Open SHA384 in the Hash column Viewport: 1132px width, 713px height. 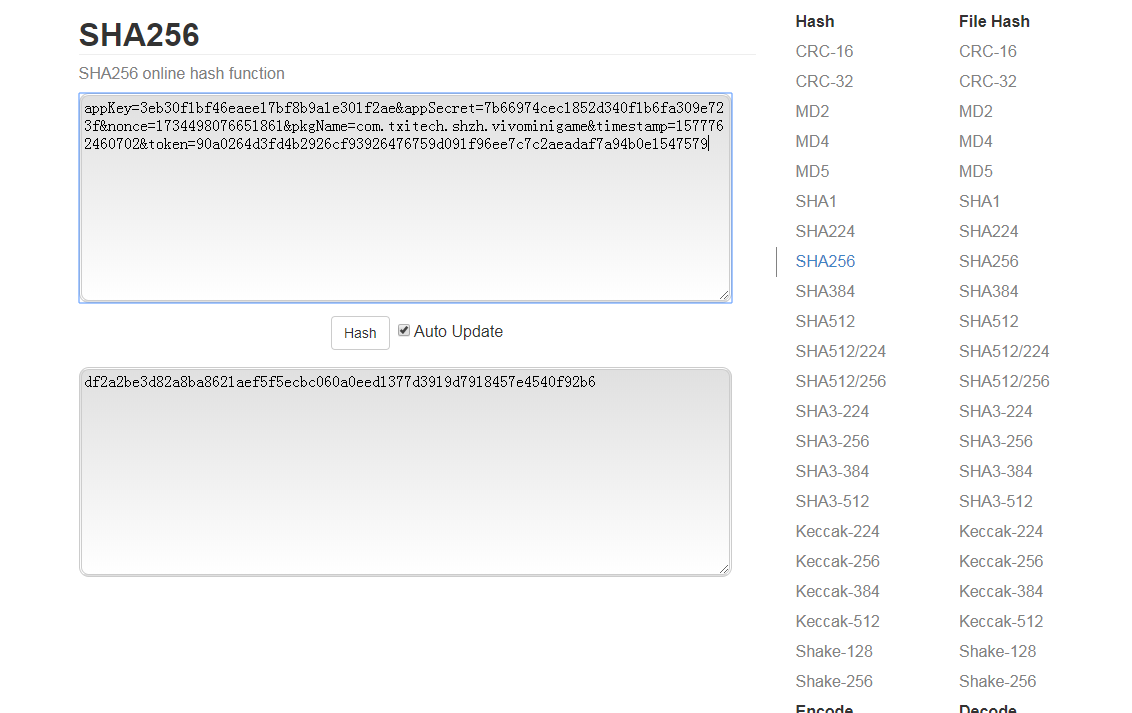(x=825, y=291)
